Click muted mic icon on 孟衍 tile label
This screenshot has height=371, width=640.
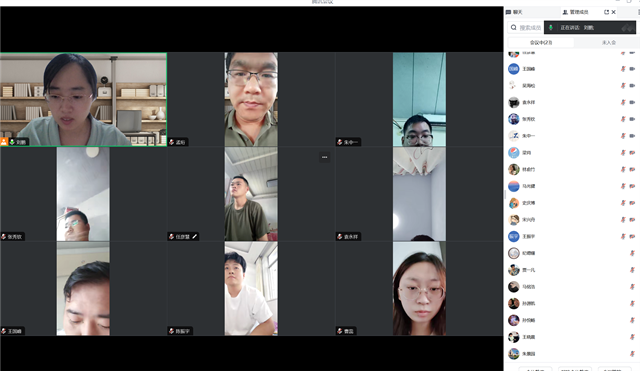click(x=172, y=142)
